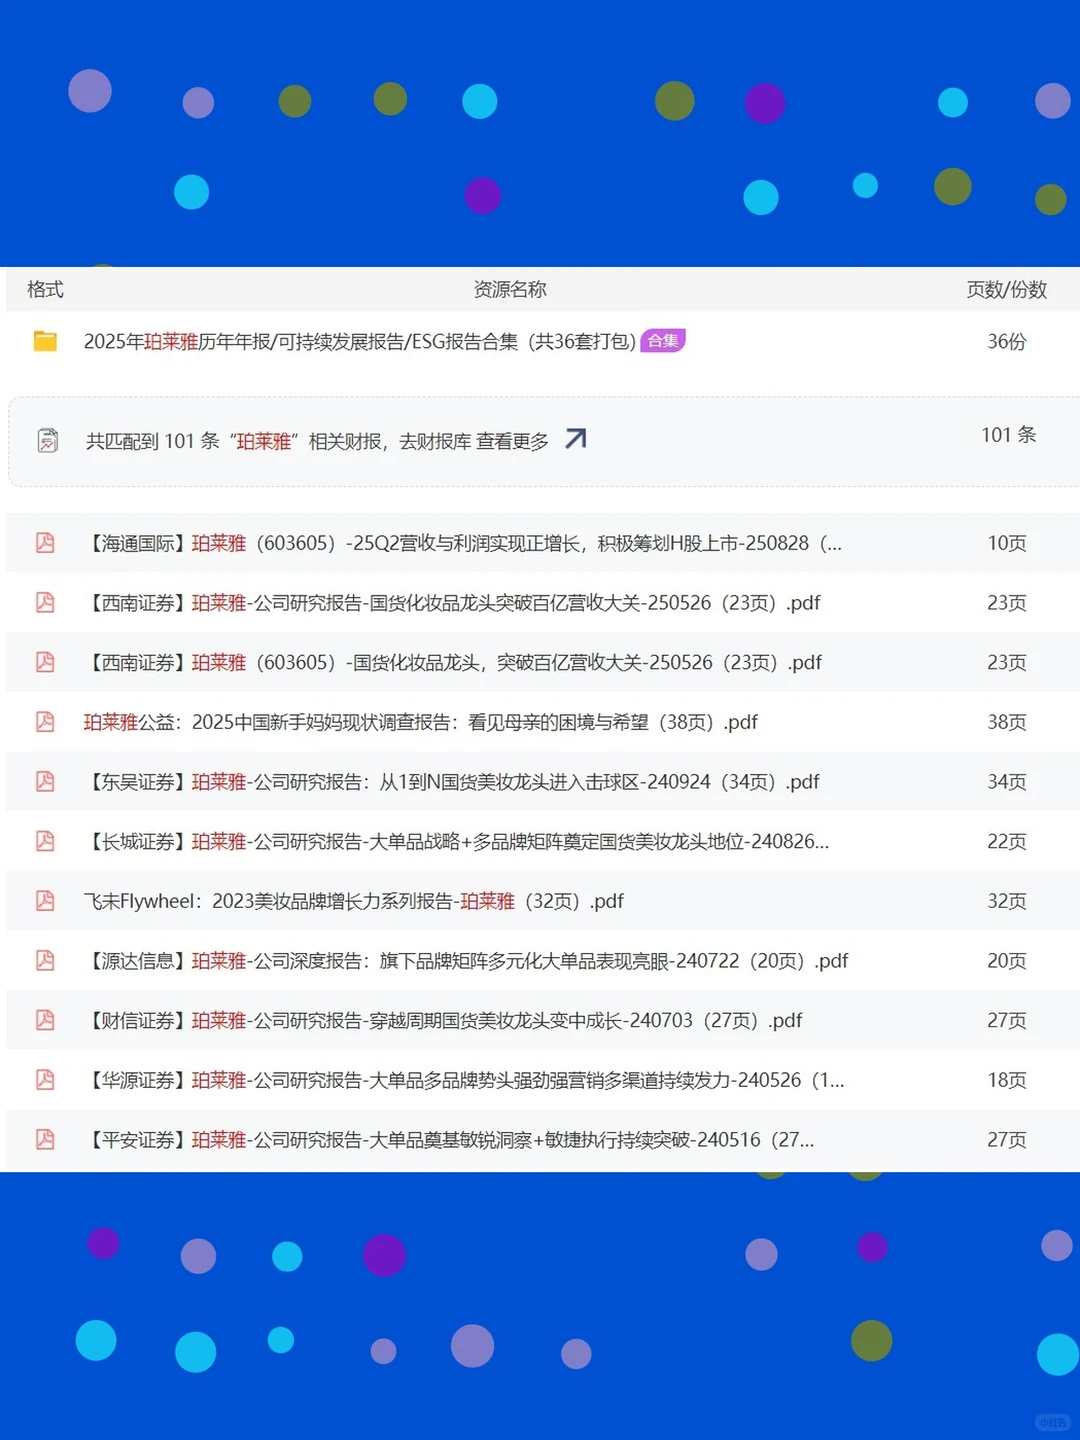Click the PDF icon beside the first 西南证券 report
This screenshot has width=1080, height=1440.
click(x=44, y=602)
